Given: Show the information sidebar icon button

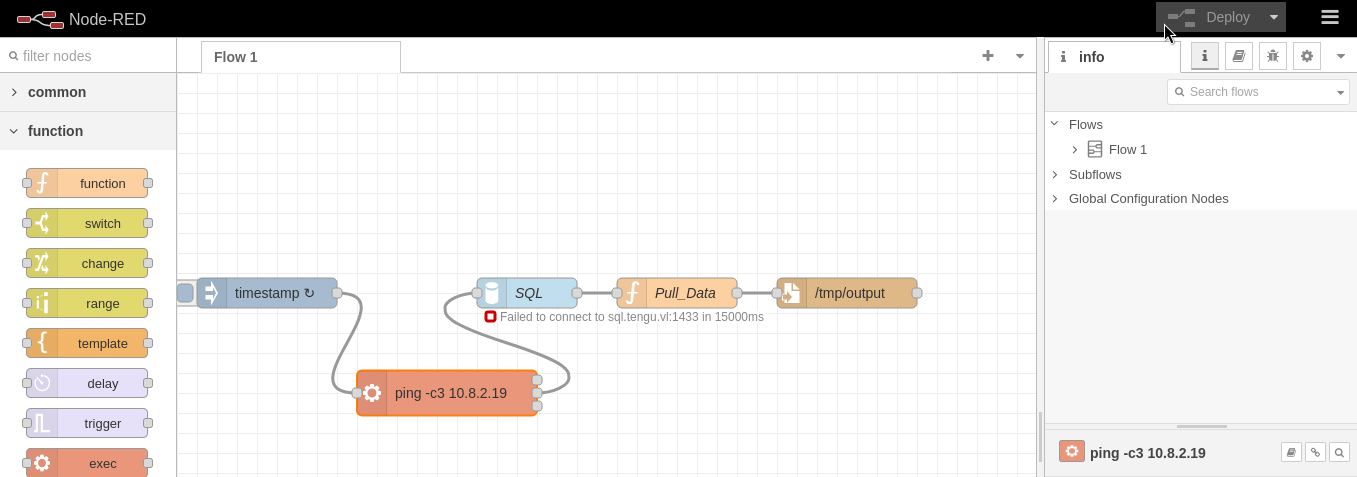Looking at the screenshot, I should pos(1205,56).
